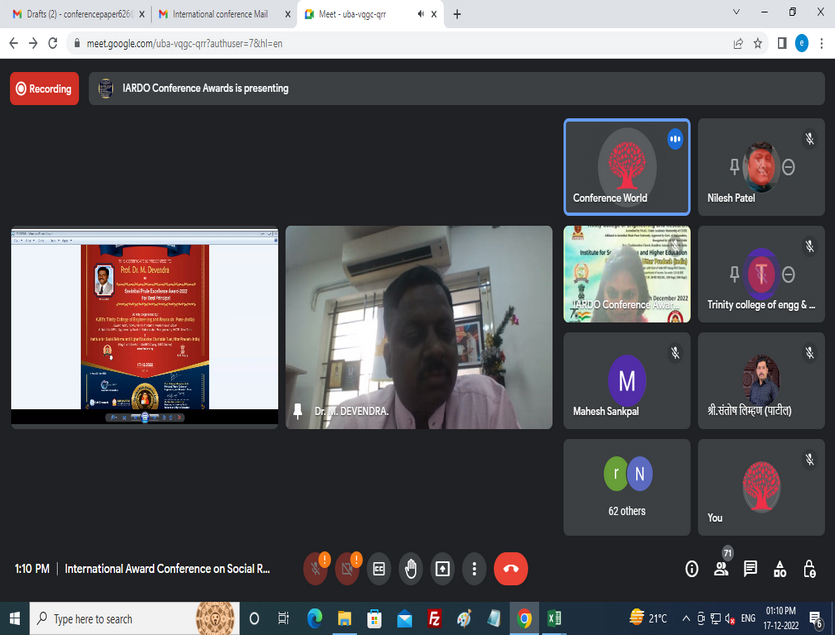Open File Explorer from taskbar
Screen dimensions: 835x635
(345, 618)
